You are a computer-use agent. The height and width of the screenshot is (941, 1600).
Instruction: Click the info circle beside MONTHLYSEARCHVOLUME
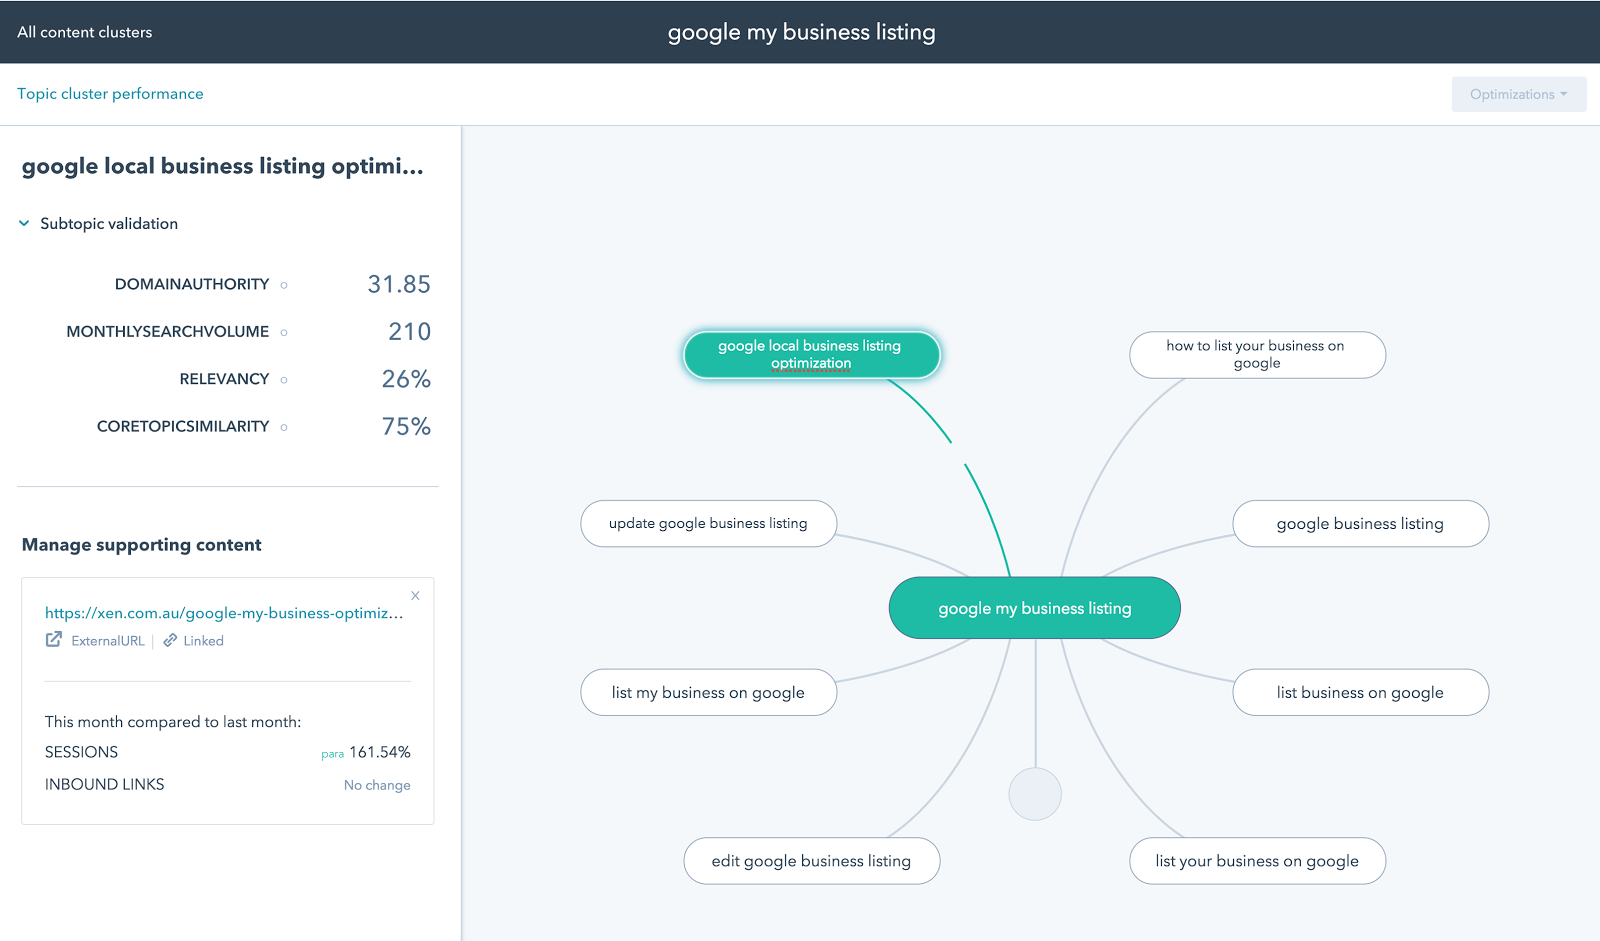(283, 332)
